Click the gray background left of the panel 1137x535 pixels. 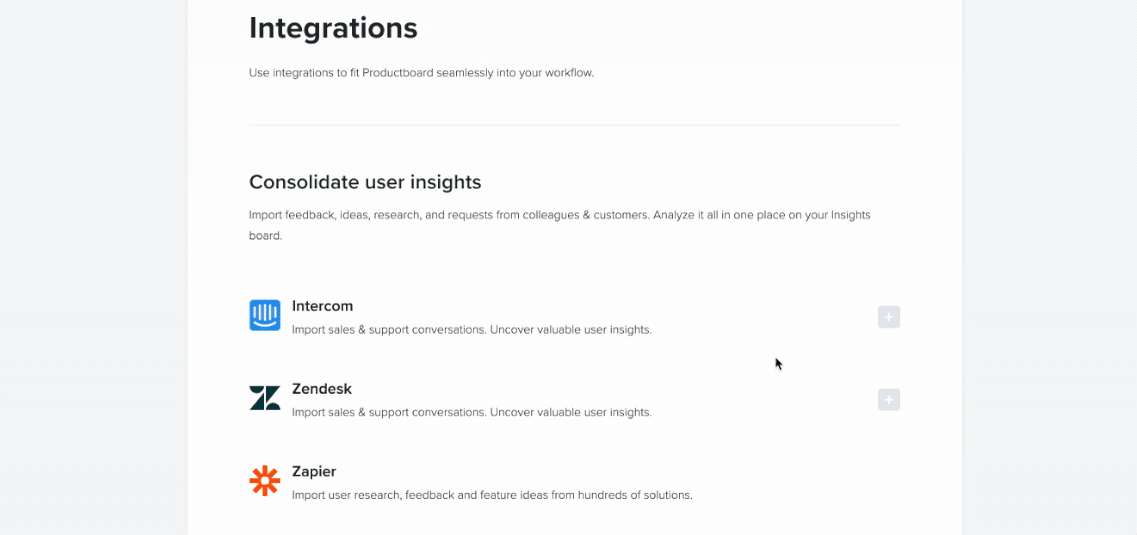(94, 268)
